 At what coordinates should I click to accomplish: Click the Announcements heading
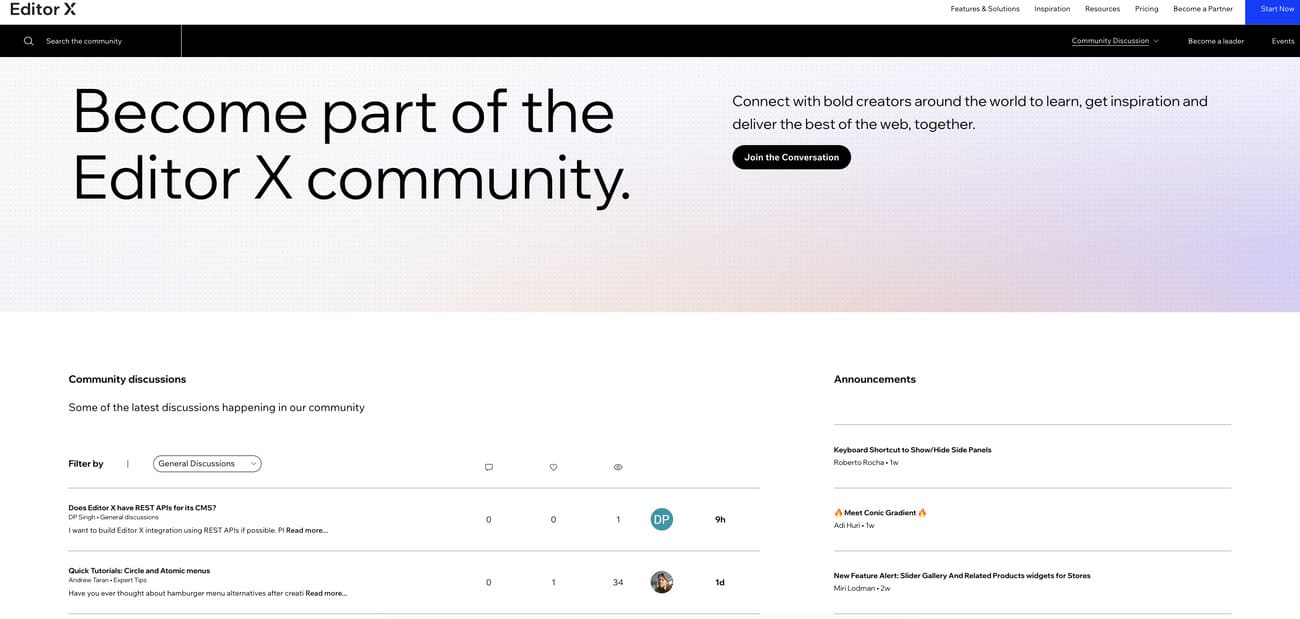(875, 379)
